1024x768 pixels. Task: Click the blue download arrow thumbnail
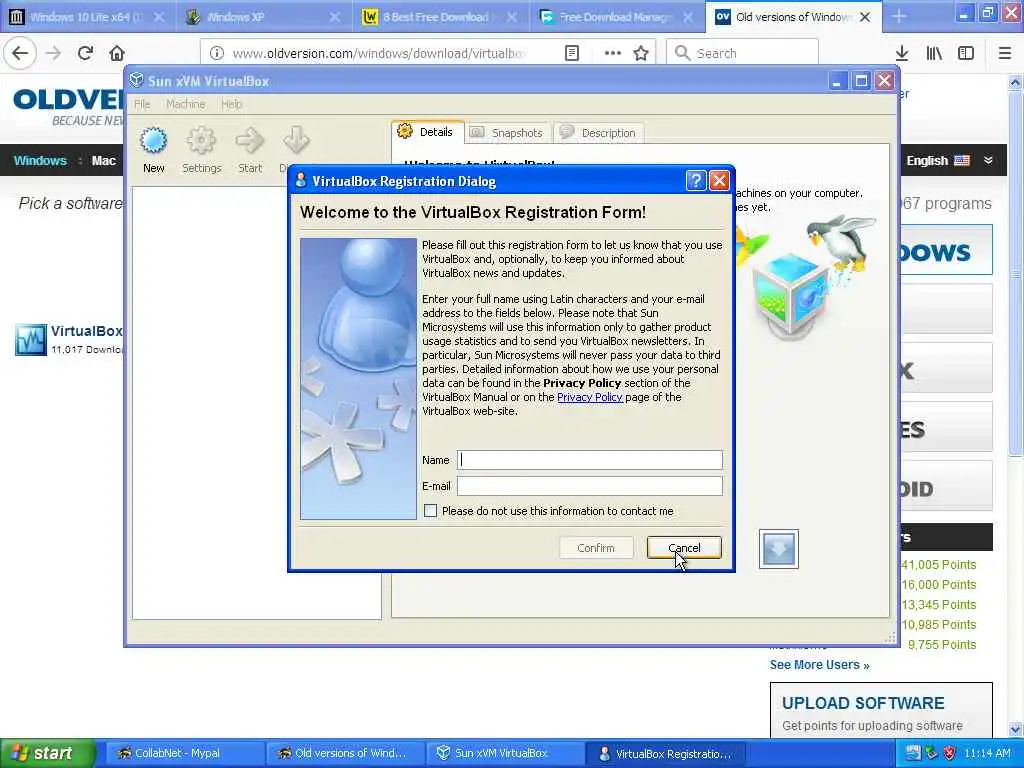point(778,549)
